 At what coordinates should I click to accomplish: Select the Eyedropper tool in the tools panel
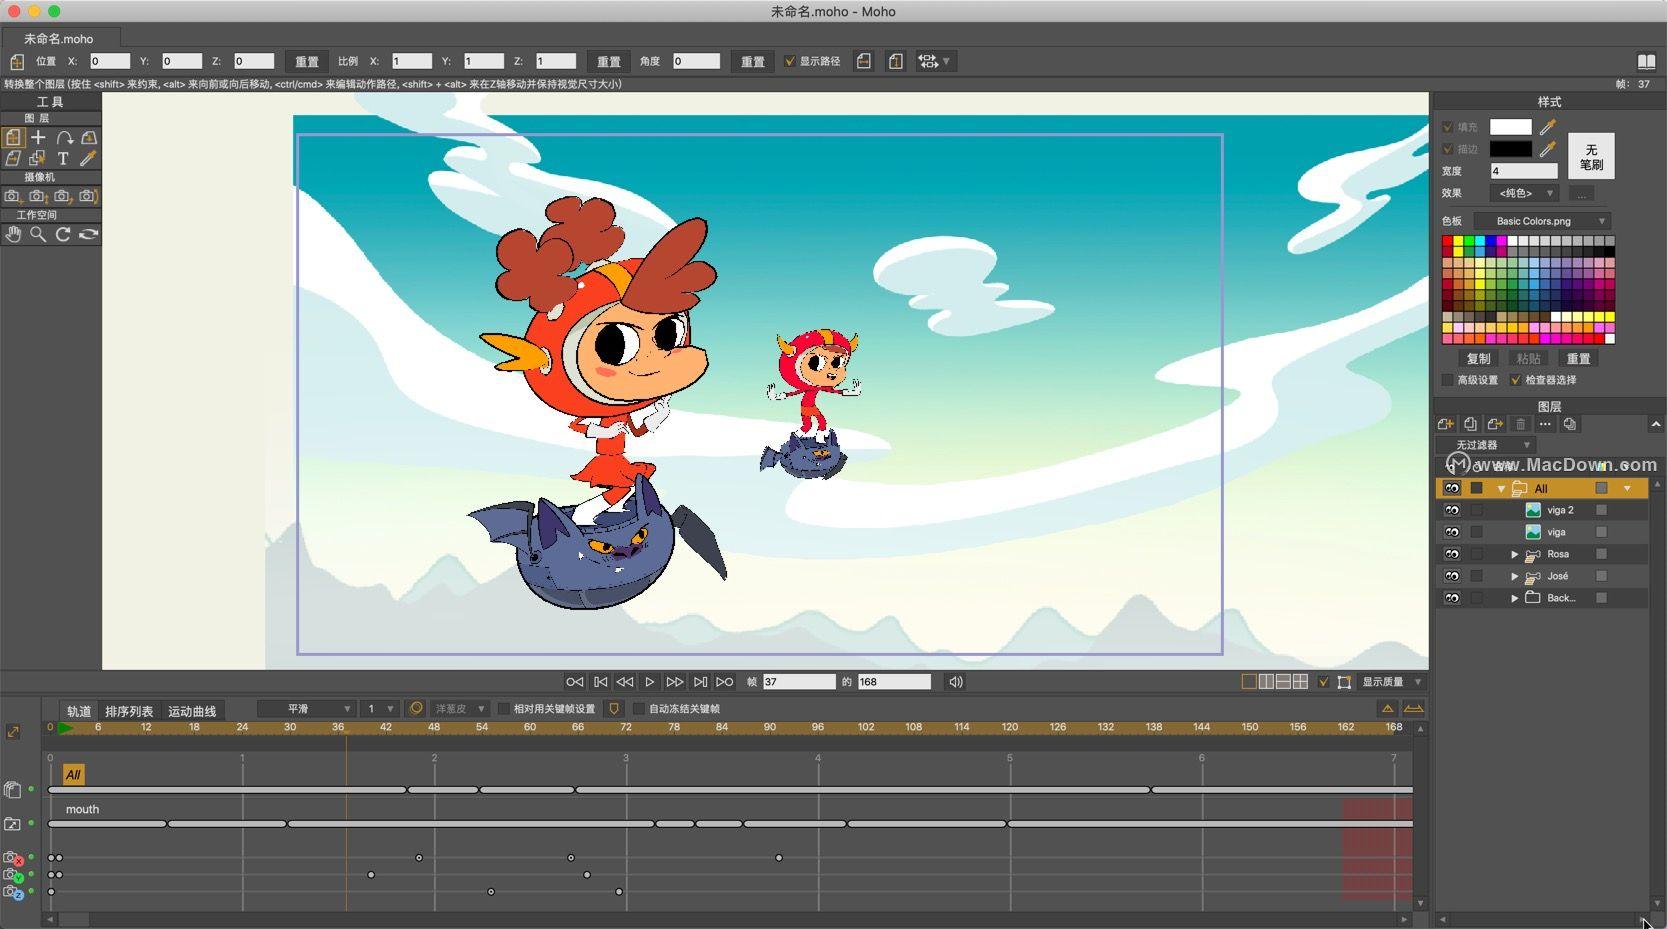coord(89,158)
